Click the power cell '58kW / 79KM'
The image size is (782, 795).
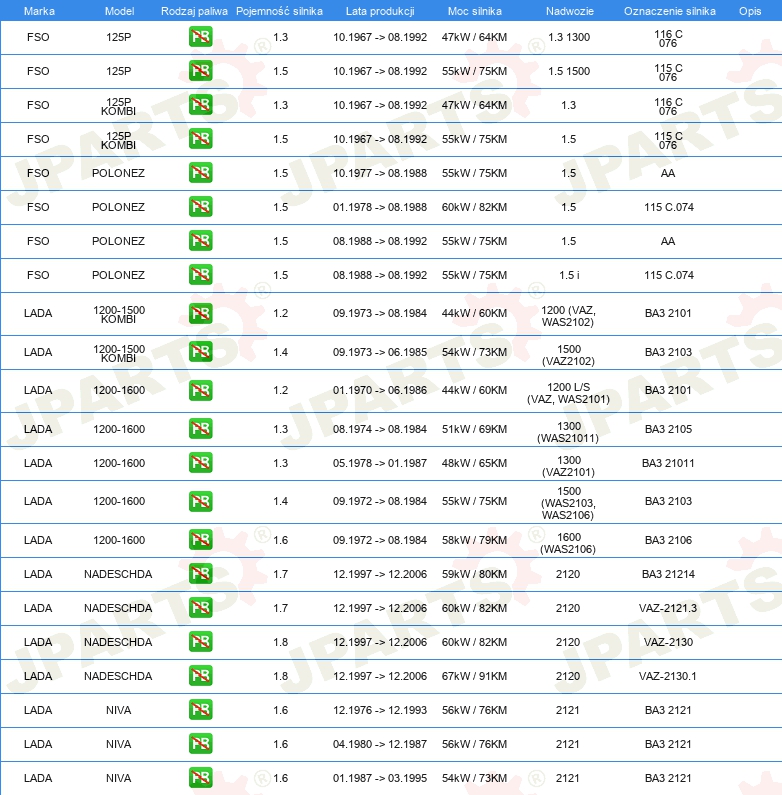(x=474, y=540)
